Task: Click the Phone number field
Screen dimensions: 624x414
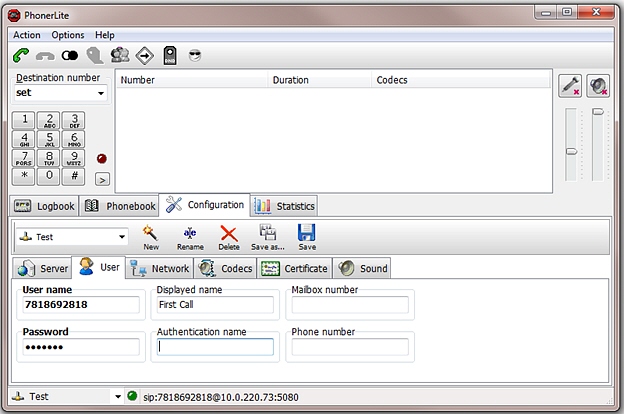Action: [350, 347]
